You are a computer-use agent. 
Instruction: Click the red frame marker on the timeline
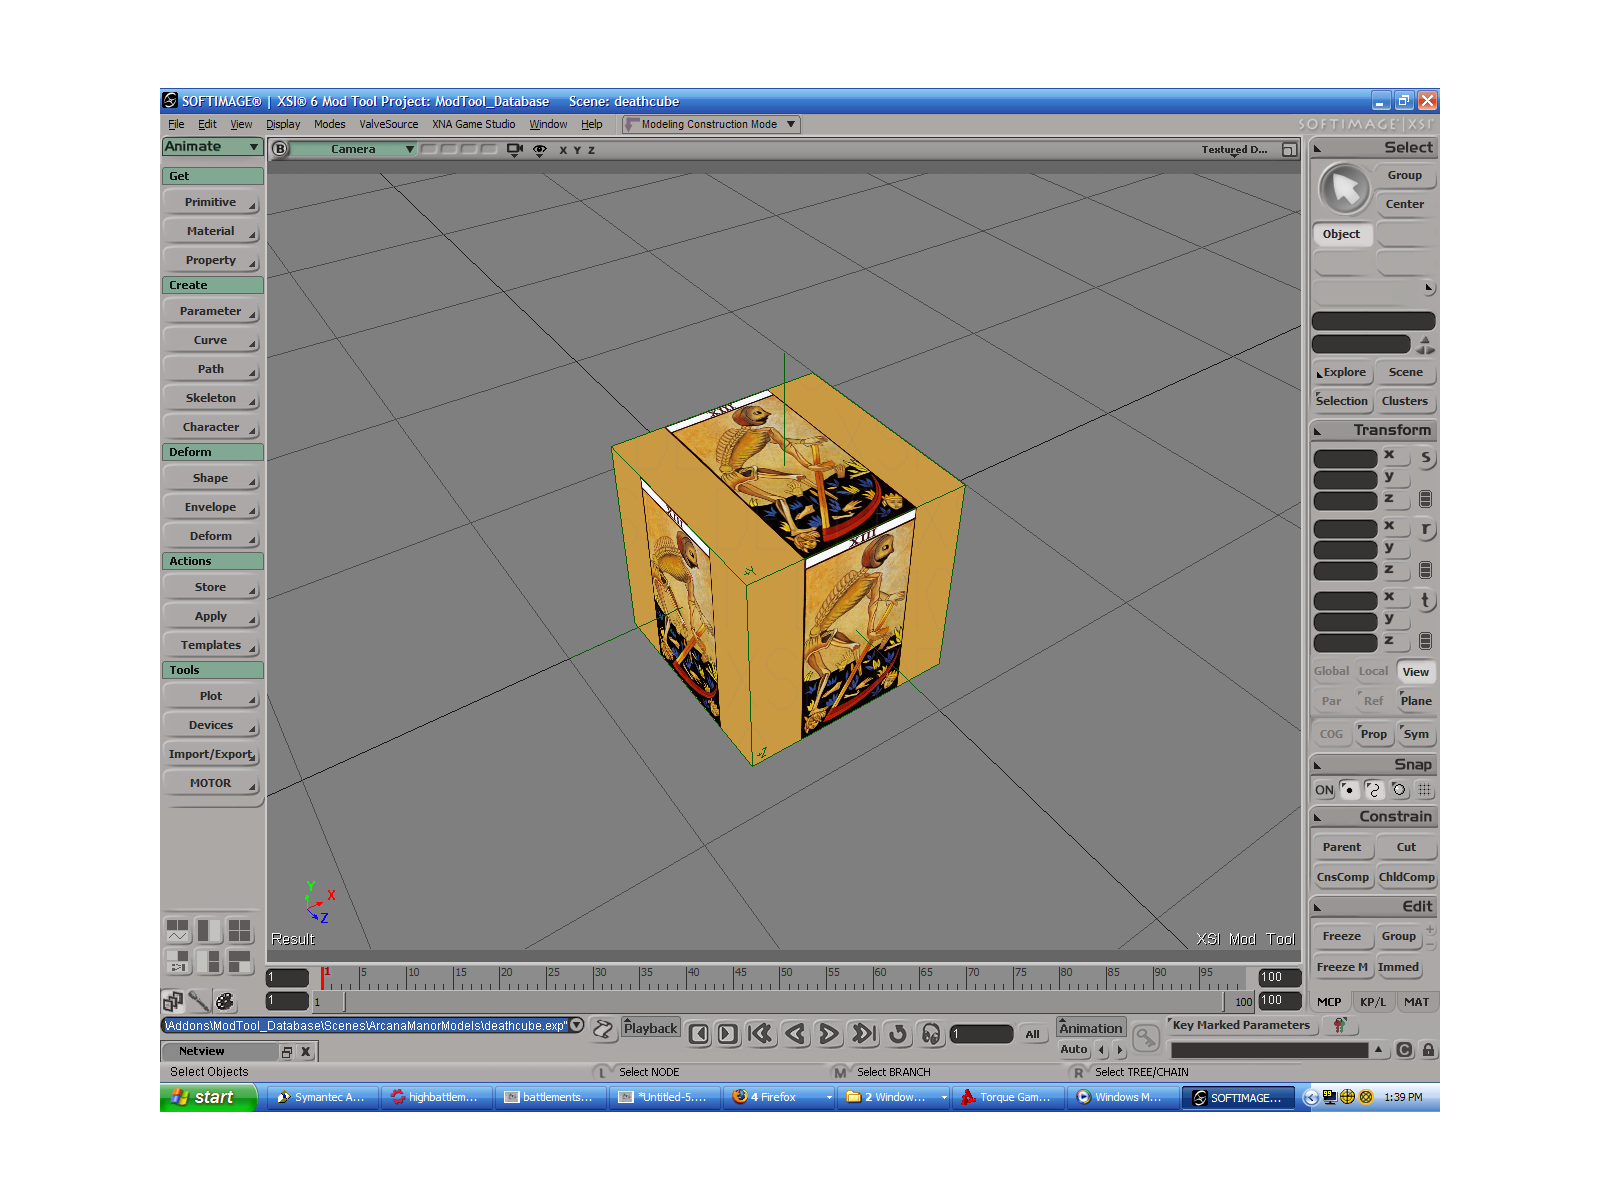(x=323, y=977)
